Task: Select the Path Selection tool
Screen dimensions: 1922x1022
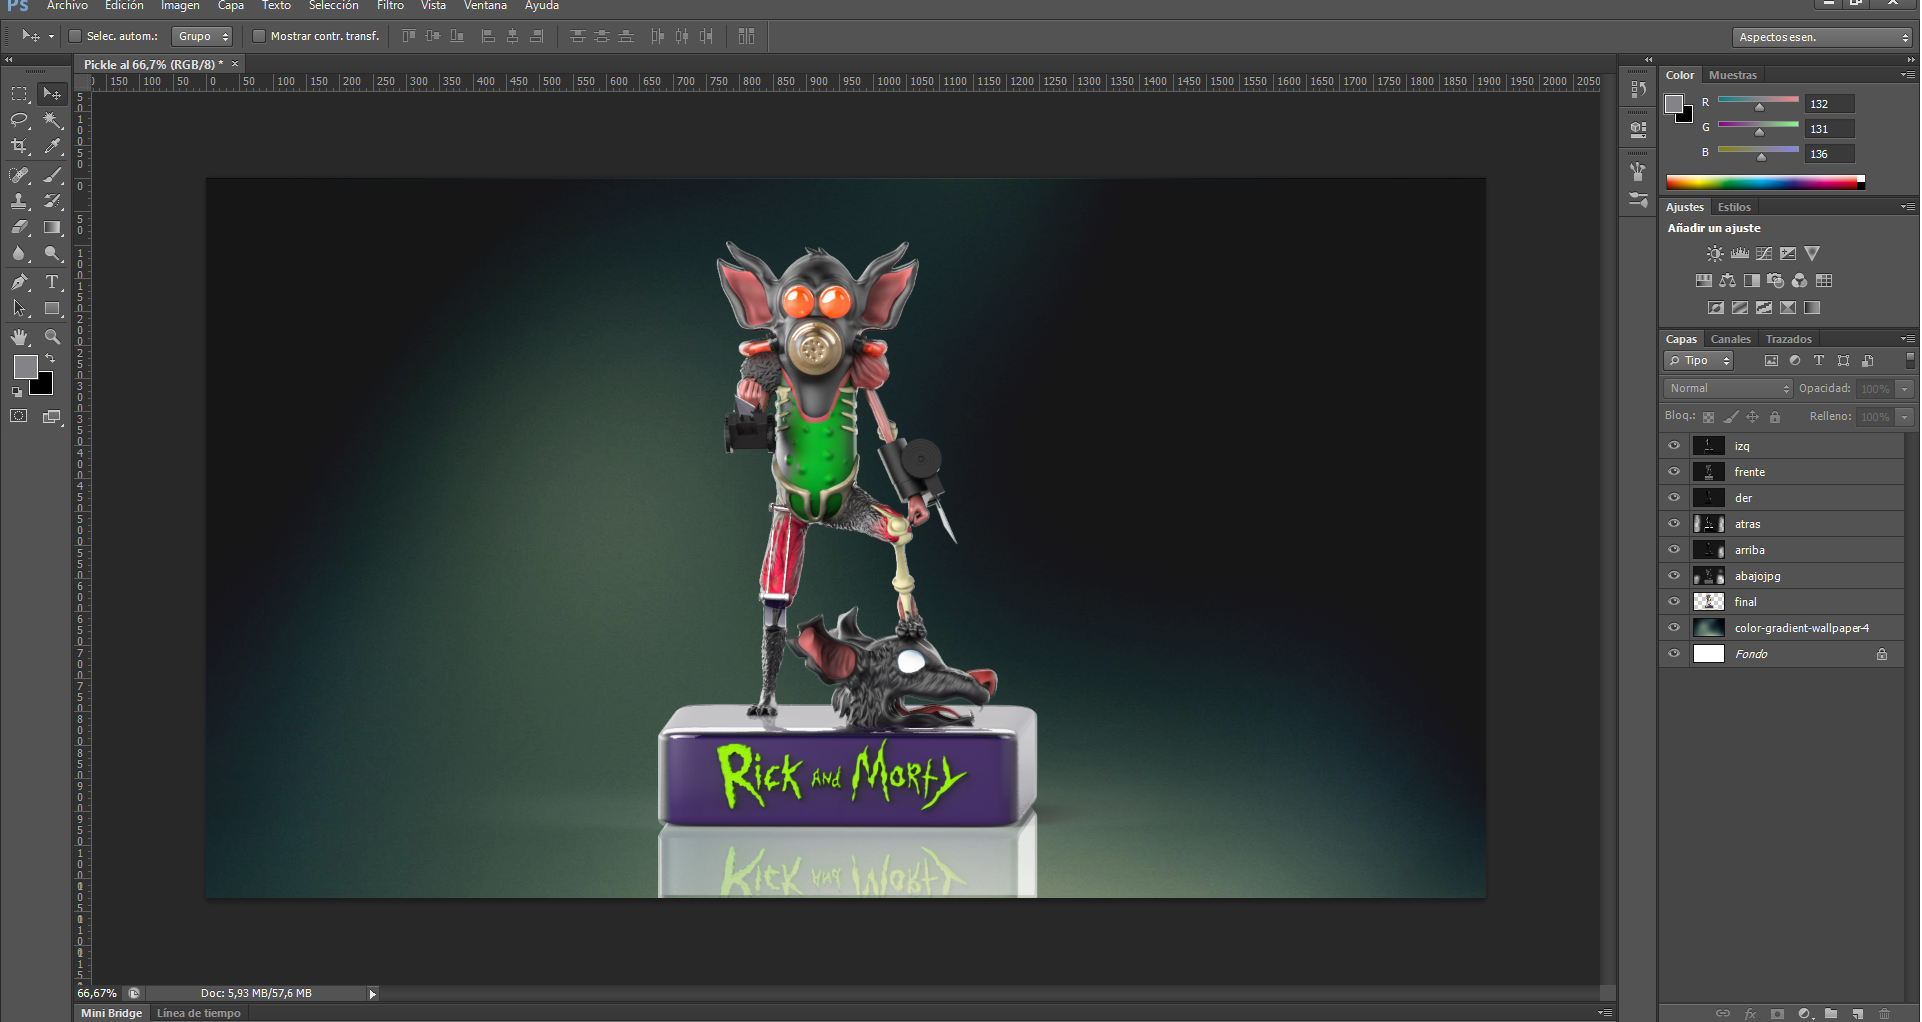Action: [x=19, y=309]
